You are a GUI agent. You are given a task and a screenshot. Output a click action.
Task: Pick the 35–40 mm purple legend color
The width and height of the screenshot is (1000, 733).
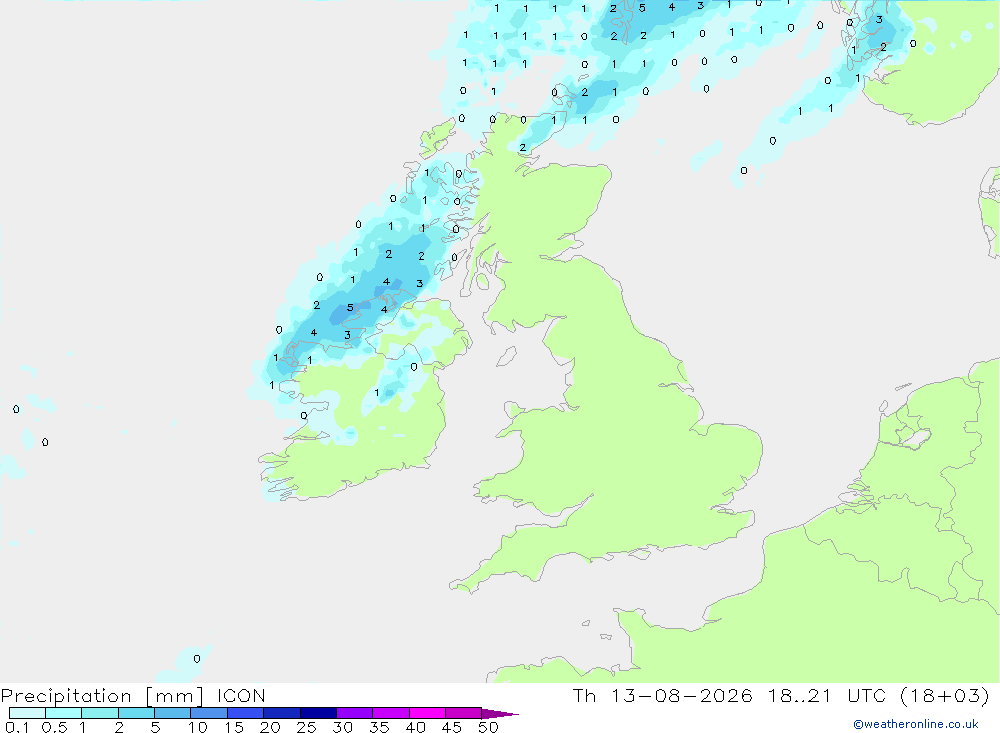tap(390, 713)
